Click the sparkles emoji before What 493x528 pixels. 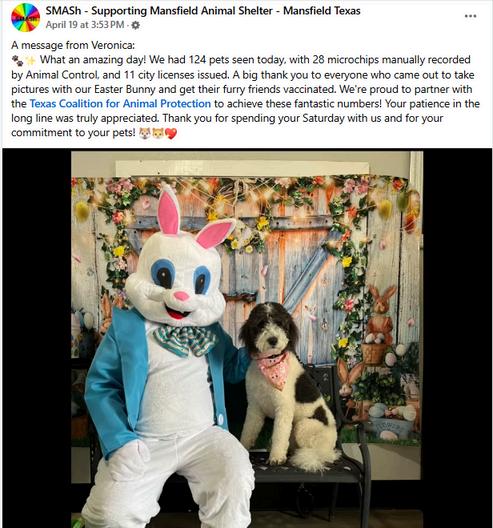coord(31,61)
